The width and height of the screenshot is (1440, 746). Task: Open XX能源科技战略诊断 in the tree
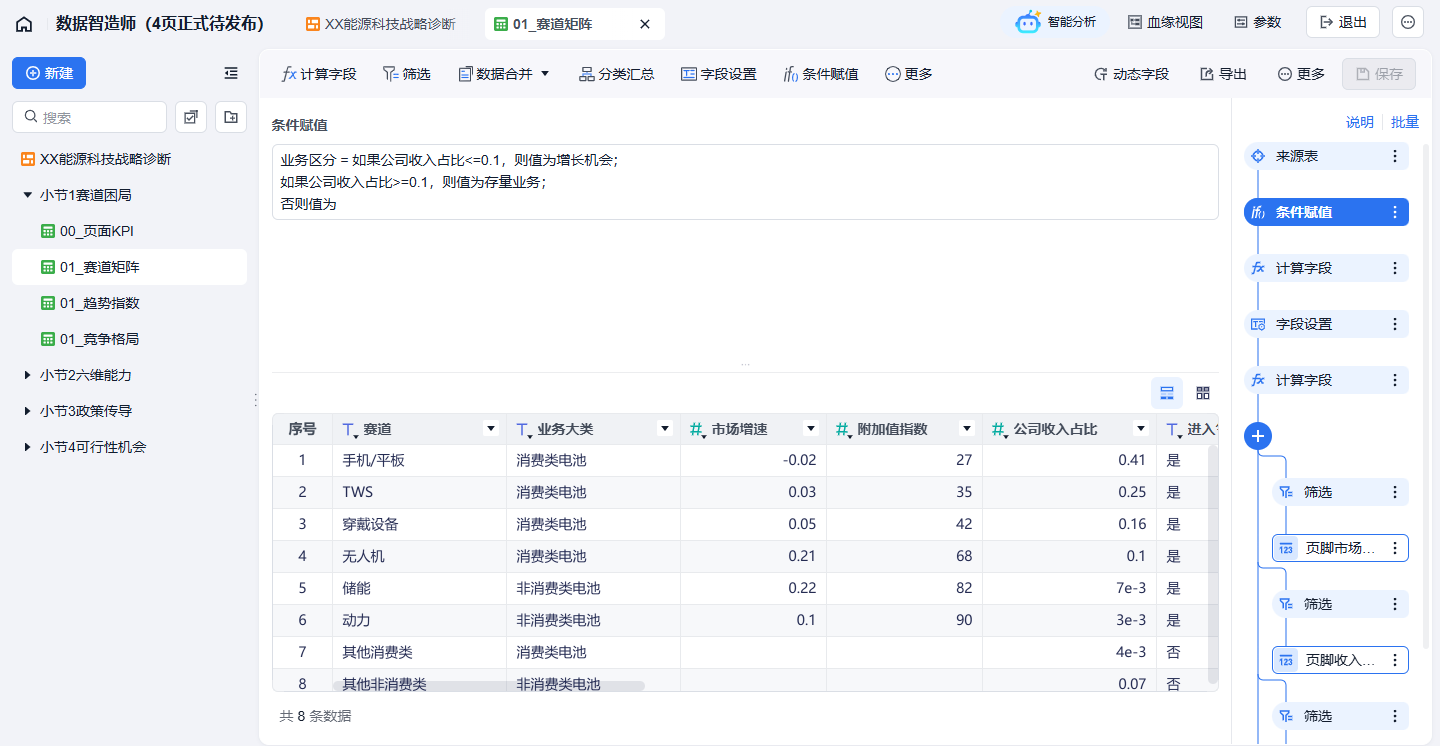click(96, 159)
